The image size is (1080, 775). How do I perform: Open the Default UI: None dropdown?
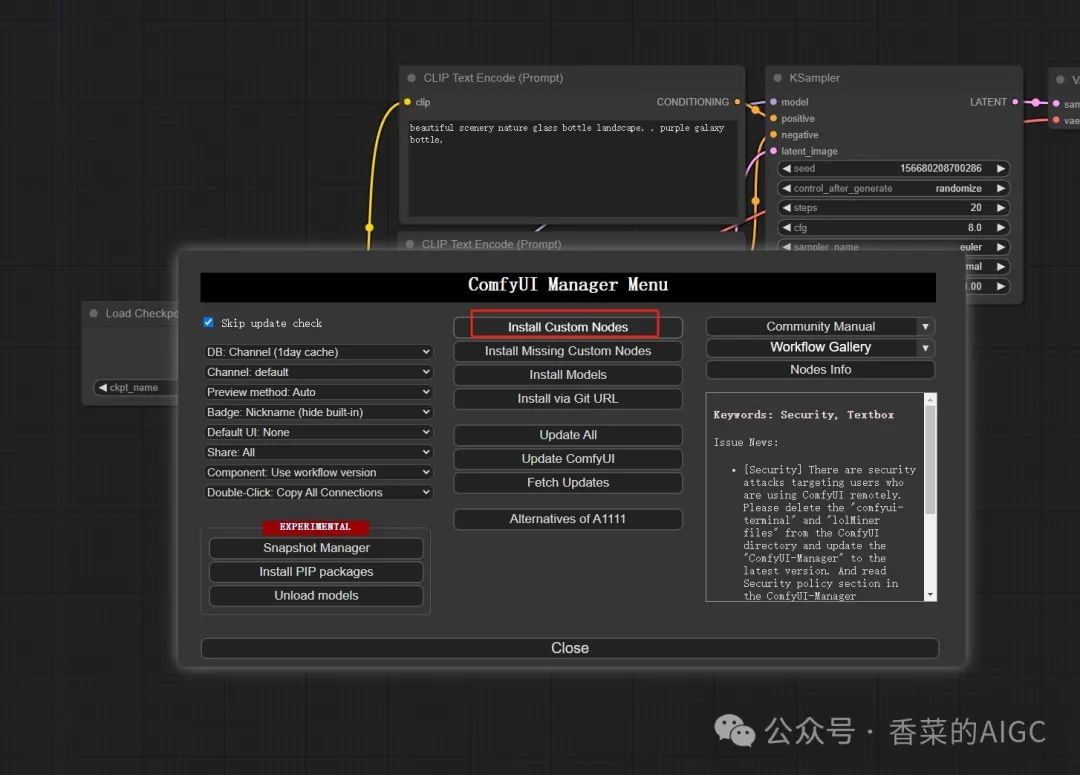click(x=318, y=432)
